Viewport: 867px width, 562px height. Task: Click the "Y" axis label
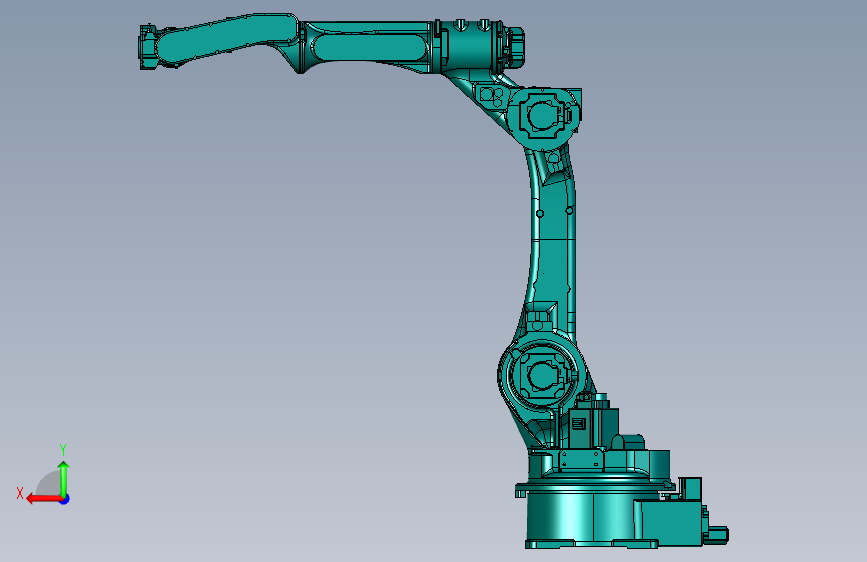pyautogui.click(x=63, y=450)
